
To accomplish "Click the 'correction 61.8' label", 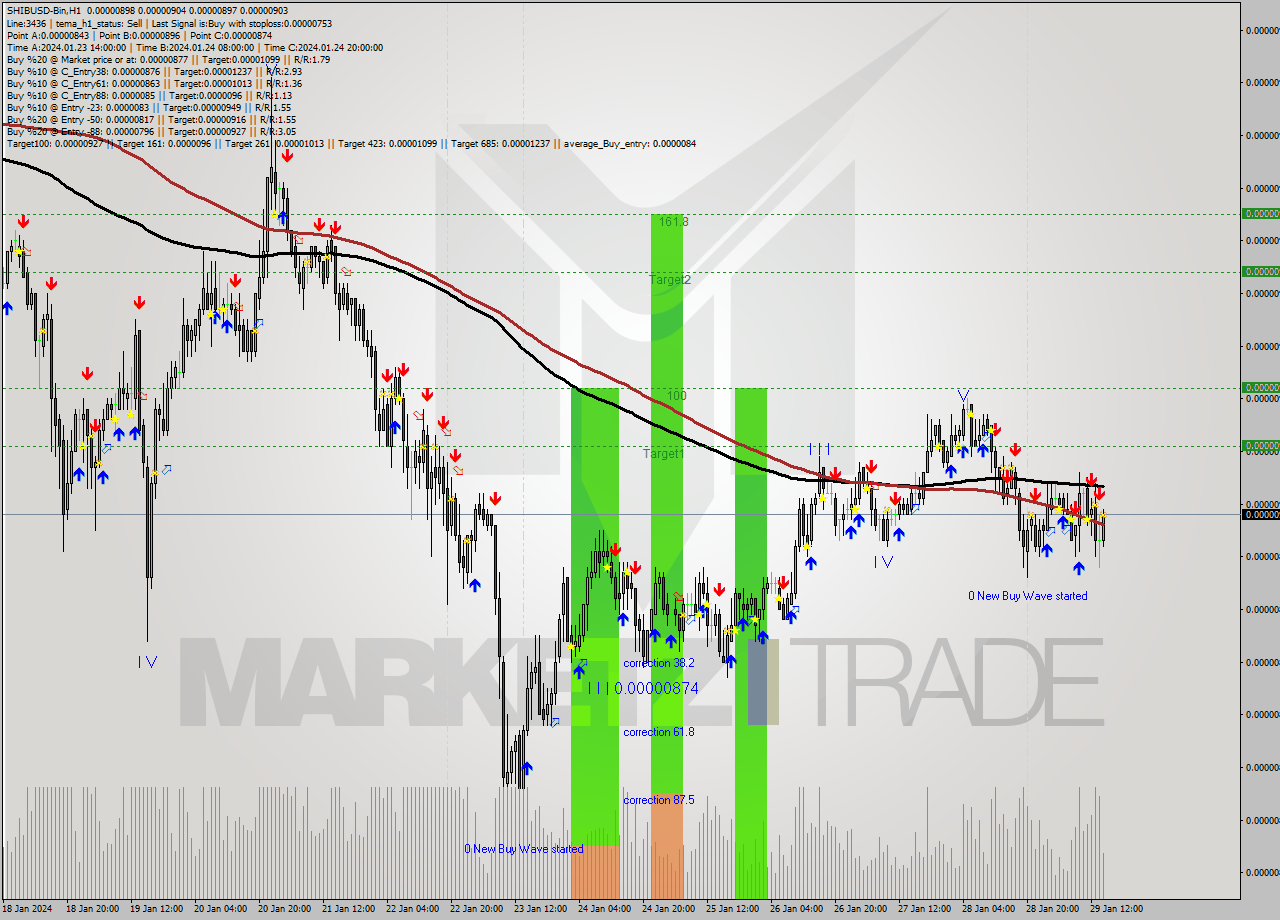I will [x=658, y=732].
